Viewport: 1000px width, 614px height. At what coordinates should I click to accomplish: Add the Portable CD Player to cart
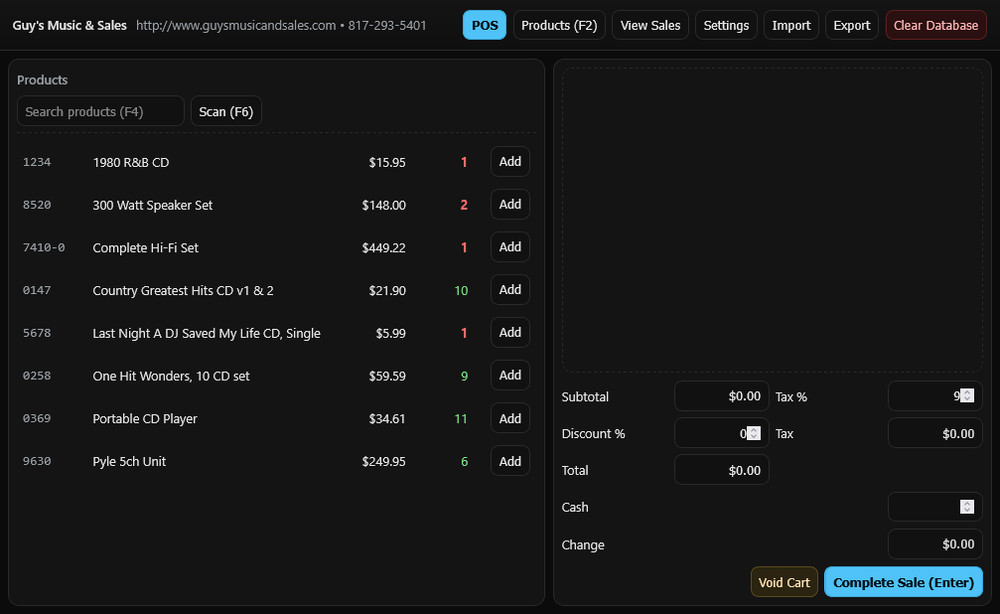[x=510, y=418]
